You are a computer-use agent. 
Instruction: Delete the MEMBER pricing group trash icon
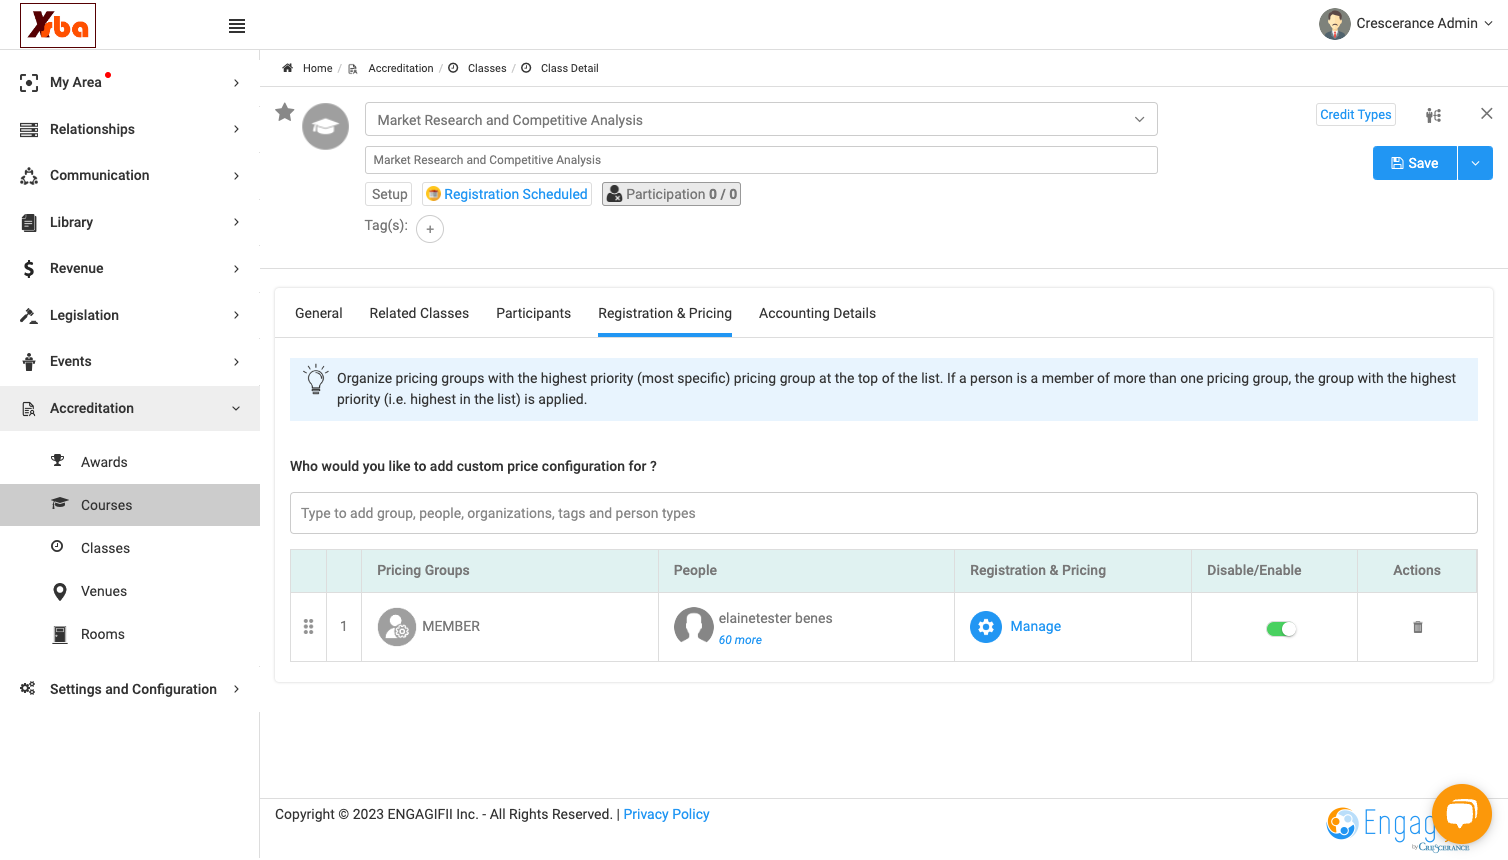point(1417,627)
